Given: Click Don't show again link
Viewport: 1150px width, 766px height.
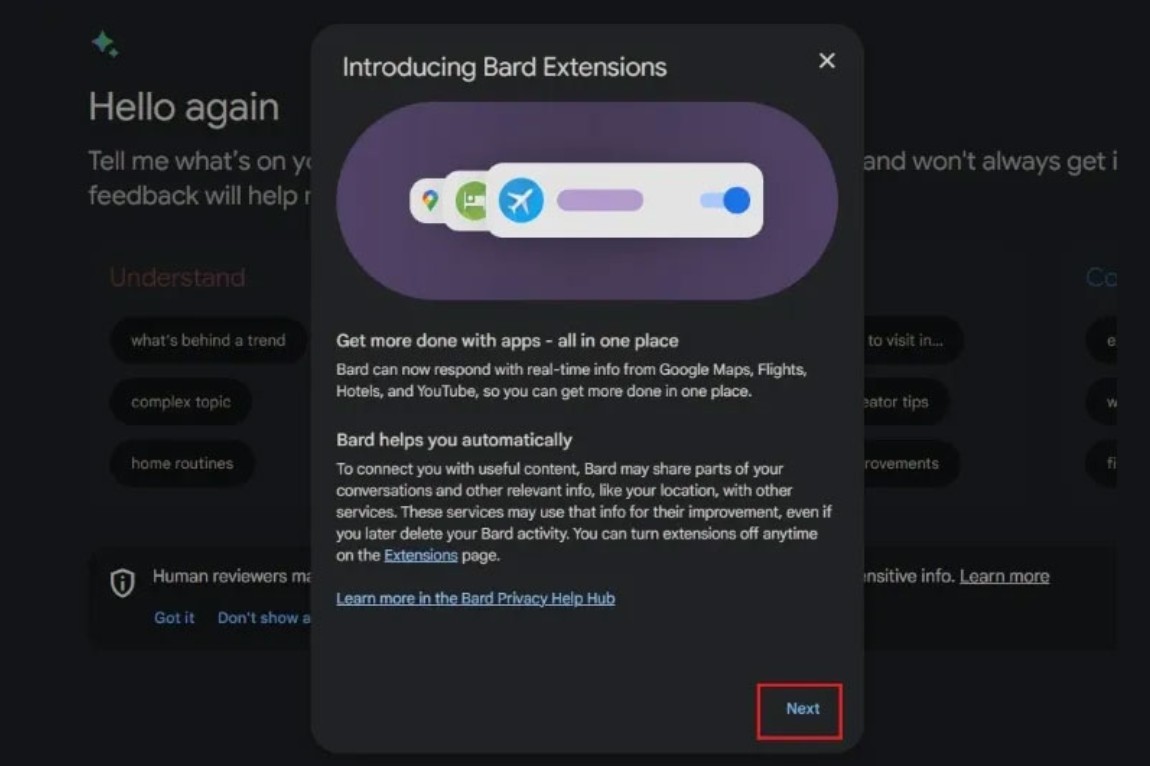Looking at the screenshot, I should [x=264, y=618].
